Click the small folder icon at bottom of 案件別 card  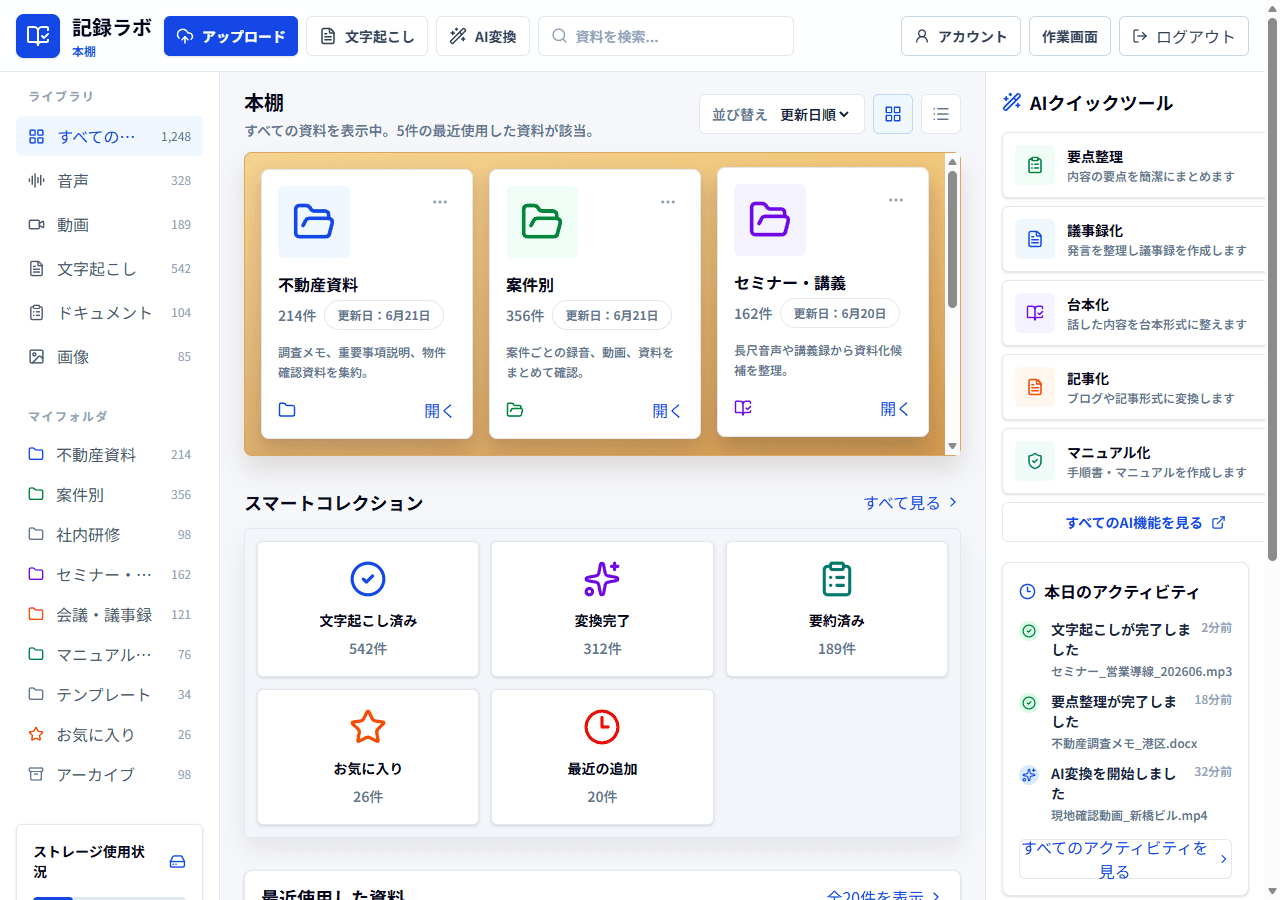pos(515,410)
